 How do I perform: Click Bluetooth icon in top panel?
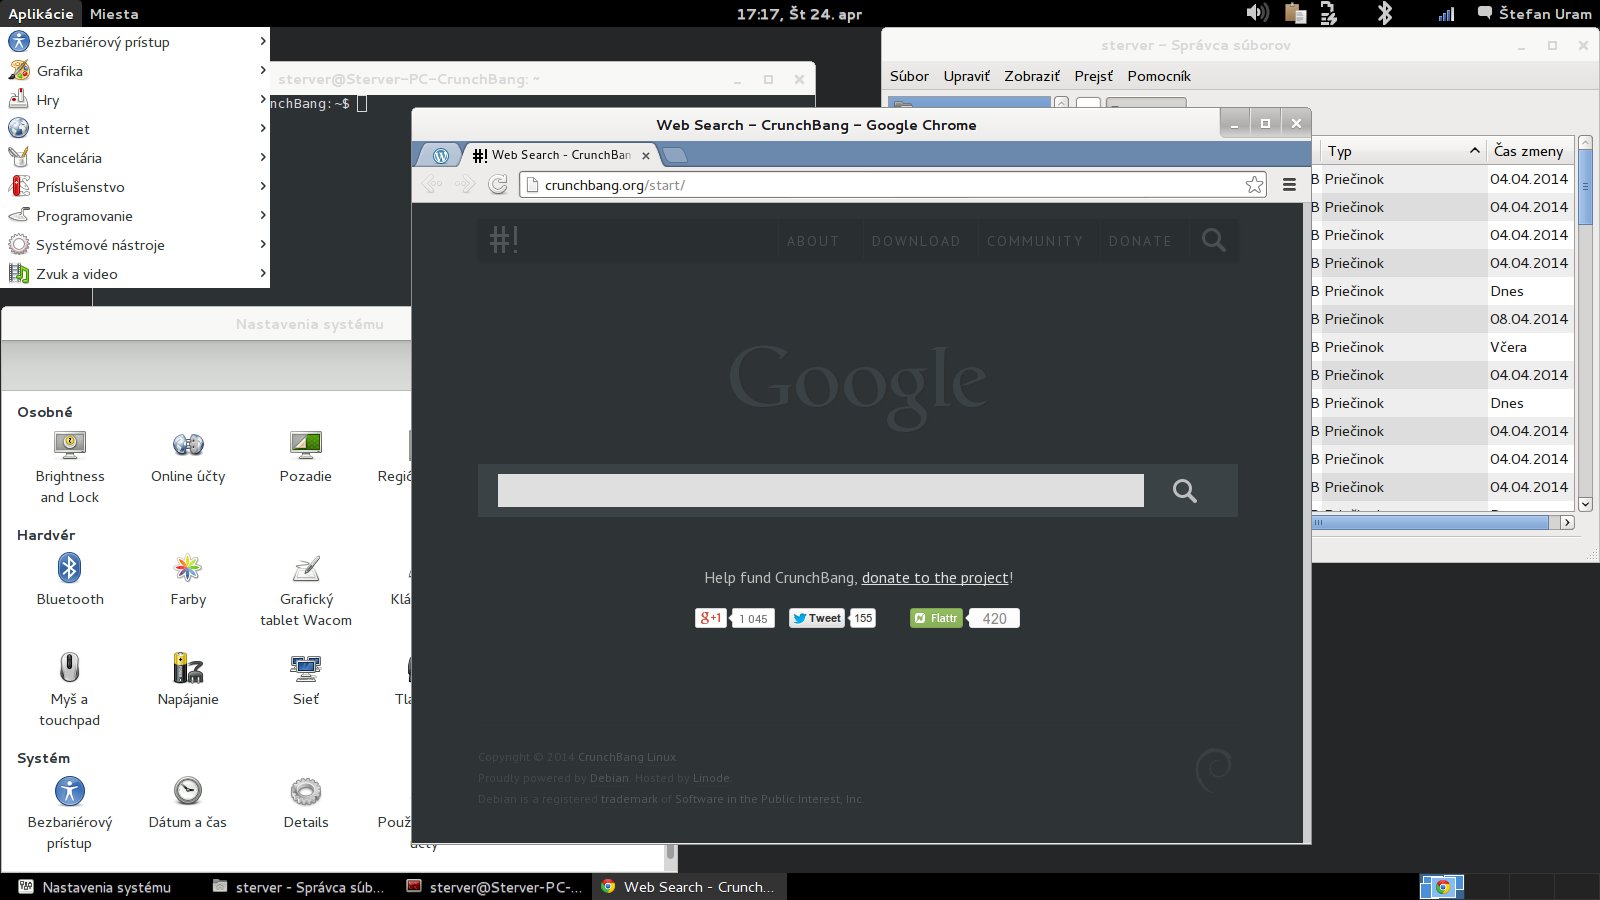pos(1384,13)
